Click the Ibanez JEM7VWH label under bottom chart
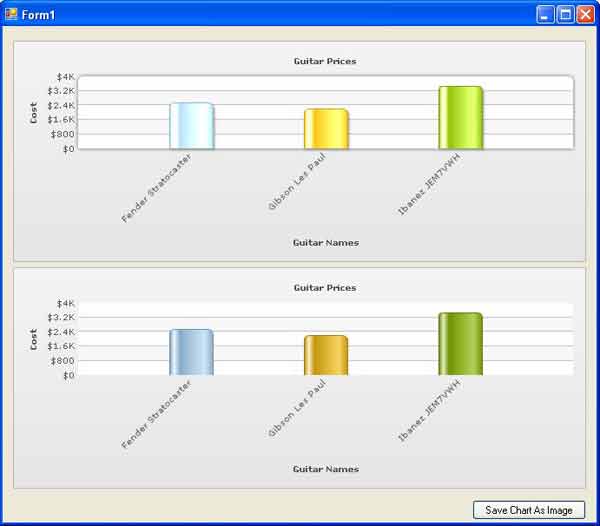 [x=429, y=410]
